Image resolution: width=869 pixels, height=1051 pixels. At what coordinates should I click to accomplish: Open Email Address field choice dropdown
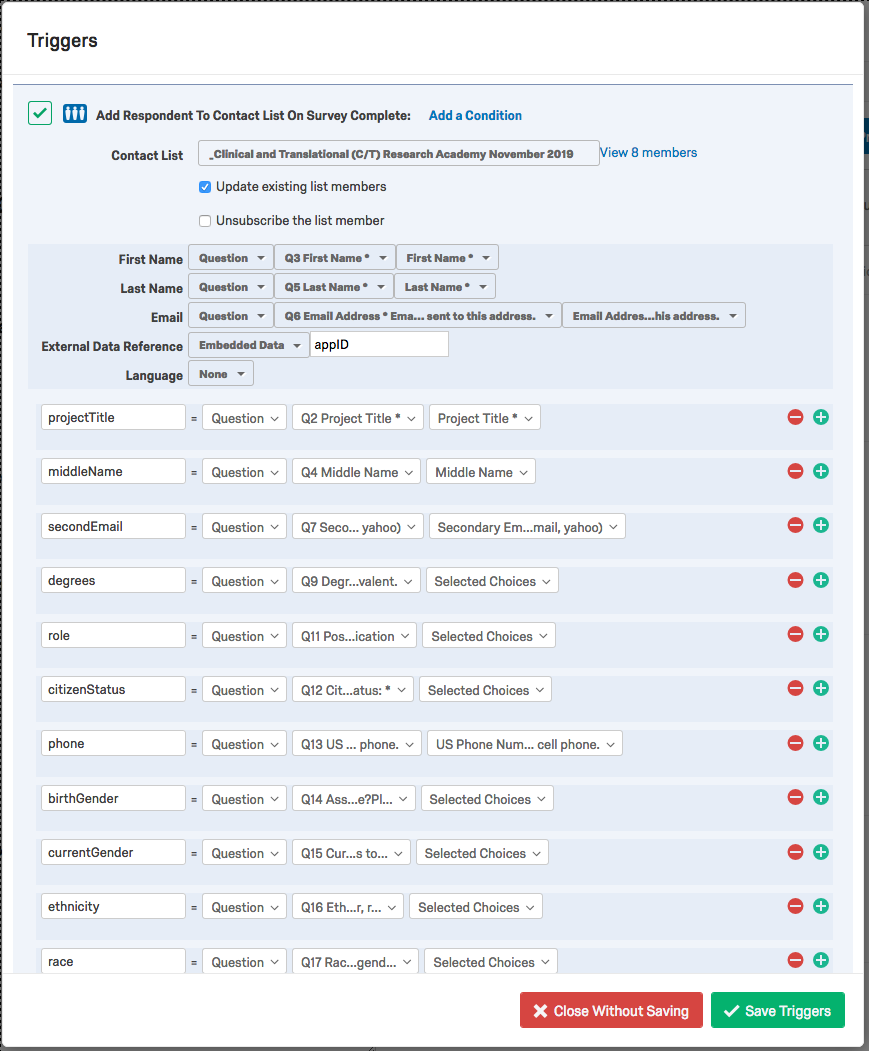[654, 316]
